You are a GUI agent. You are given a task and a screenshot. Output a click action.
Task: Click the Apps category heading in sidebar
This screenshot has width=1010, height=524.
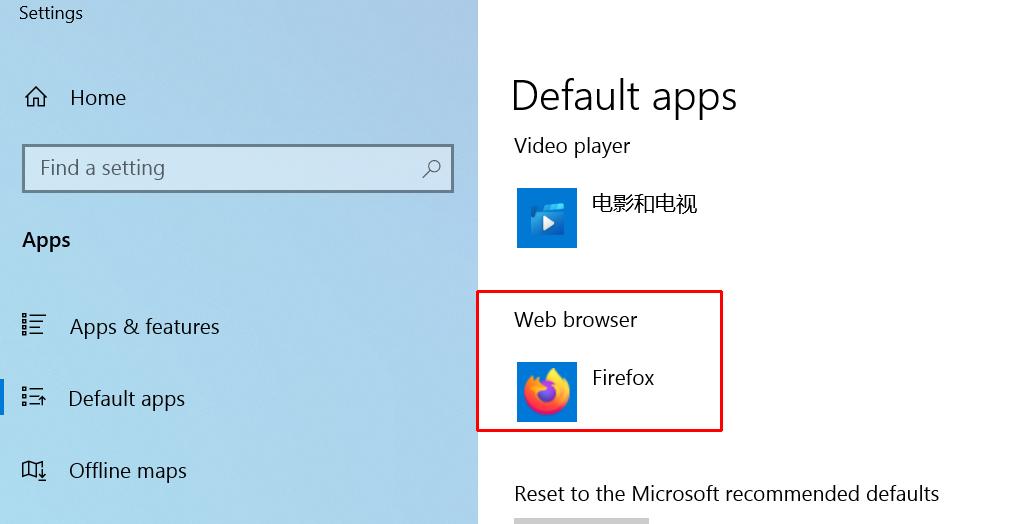pos(46,240)
